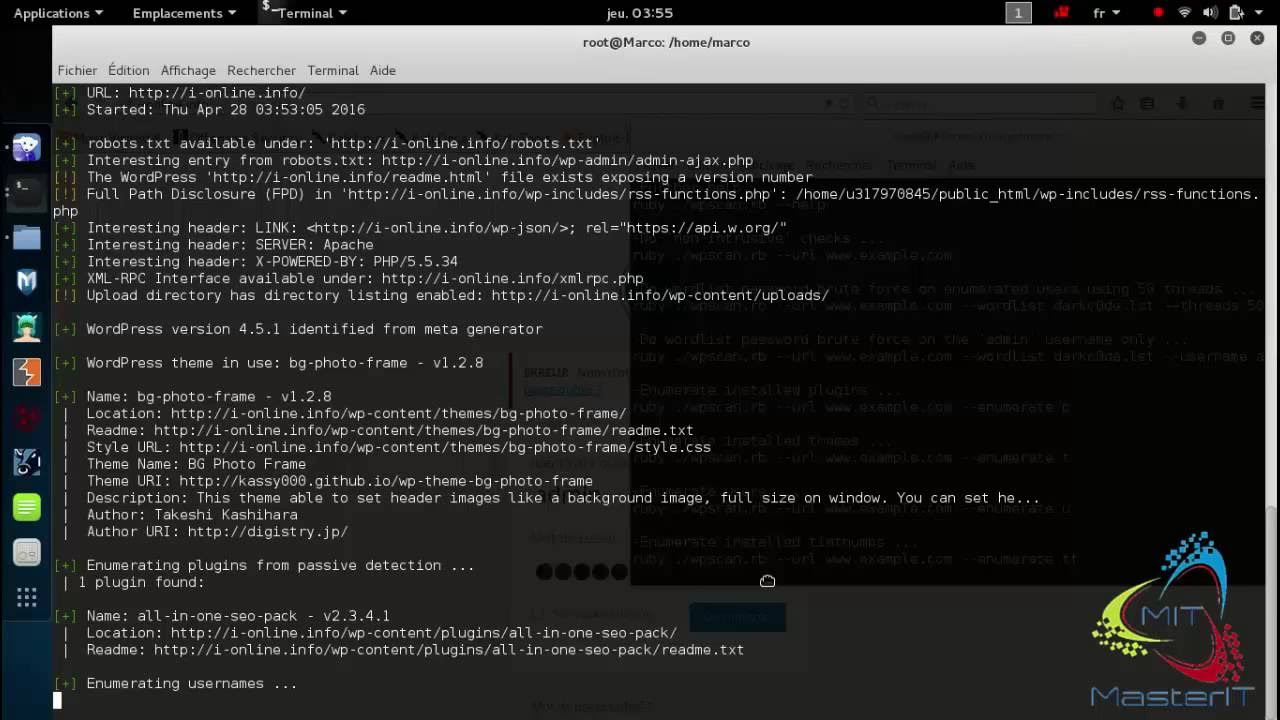Image resolution: width=1280 pixels, height=720 pixels.
Task: Click the theme Location URL line
Action: [x=345, y=414]
